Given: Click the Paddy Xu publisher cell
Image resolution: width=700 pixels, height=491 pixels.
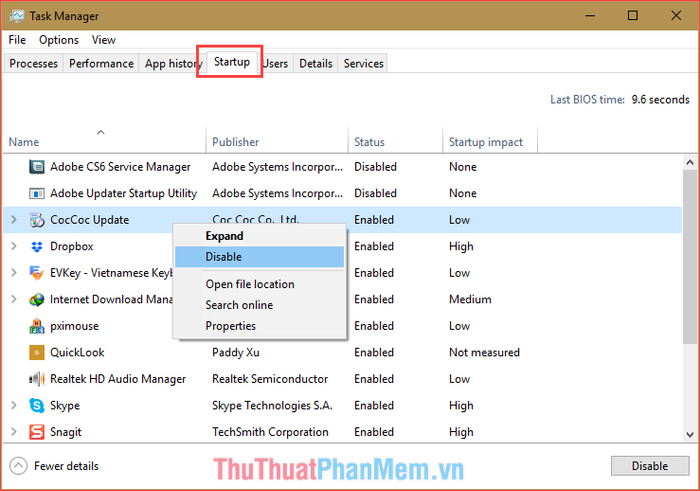Looking at the screenshot, I should click(x=236, y=353).
